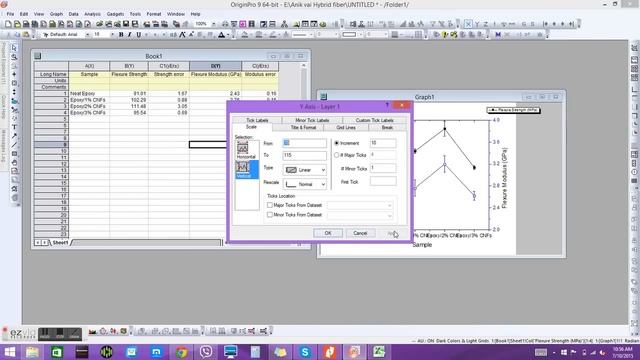Click the First Tick input field
This screenshot has width=640, height=360.
click(383, 181)
